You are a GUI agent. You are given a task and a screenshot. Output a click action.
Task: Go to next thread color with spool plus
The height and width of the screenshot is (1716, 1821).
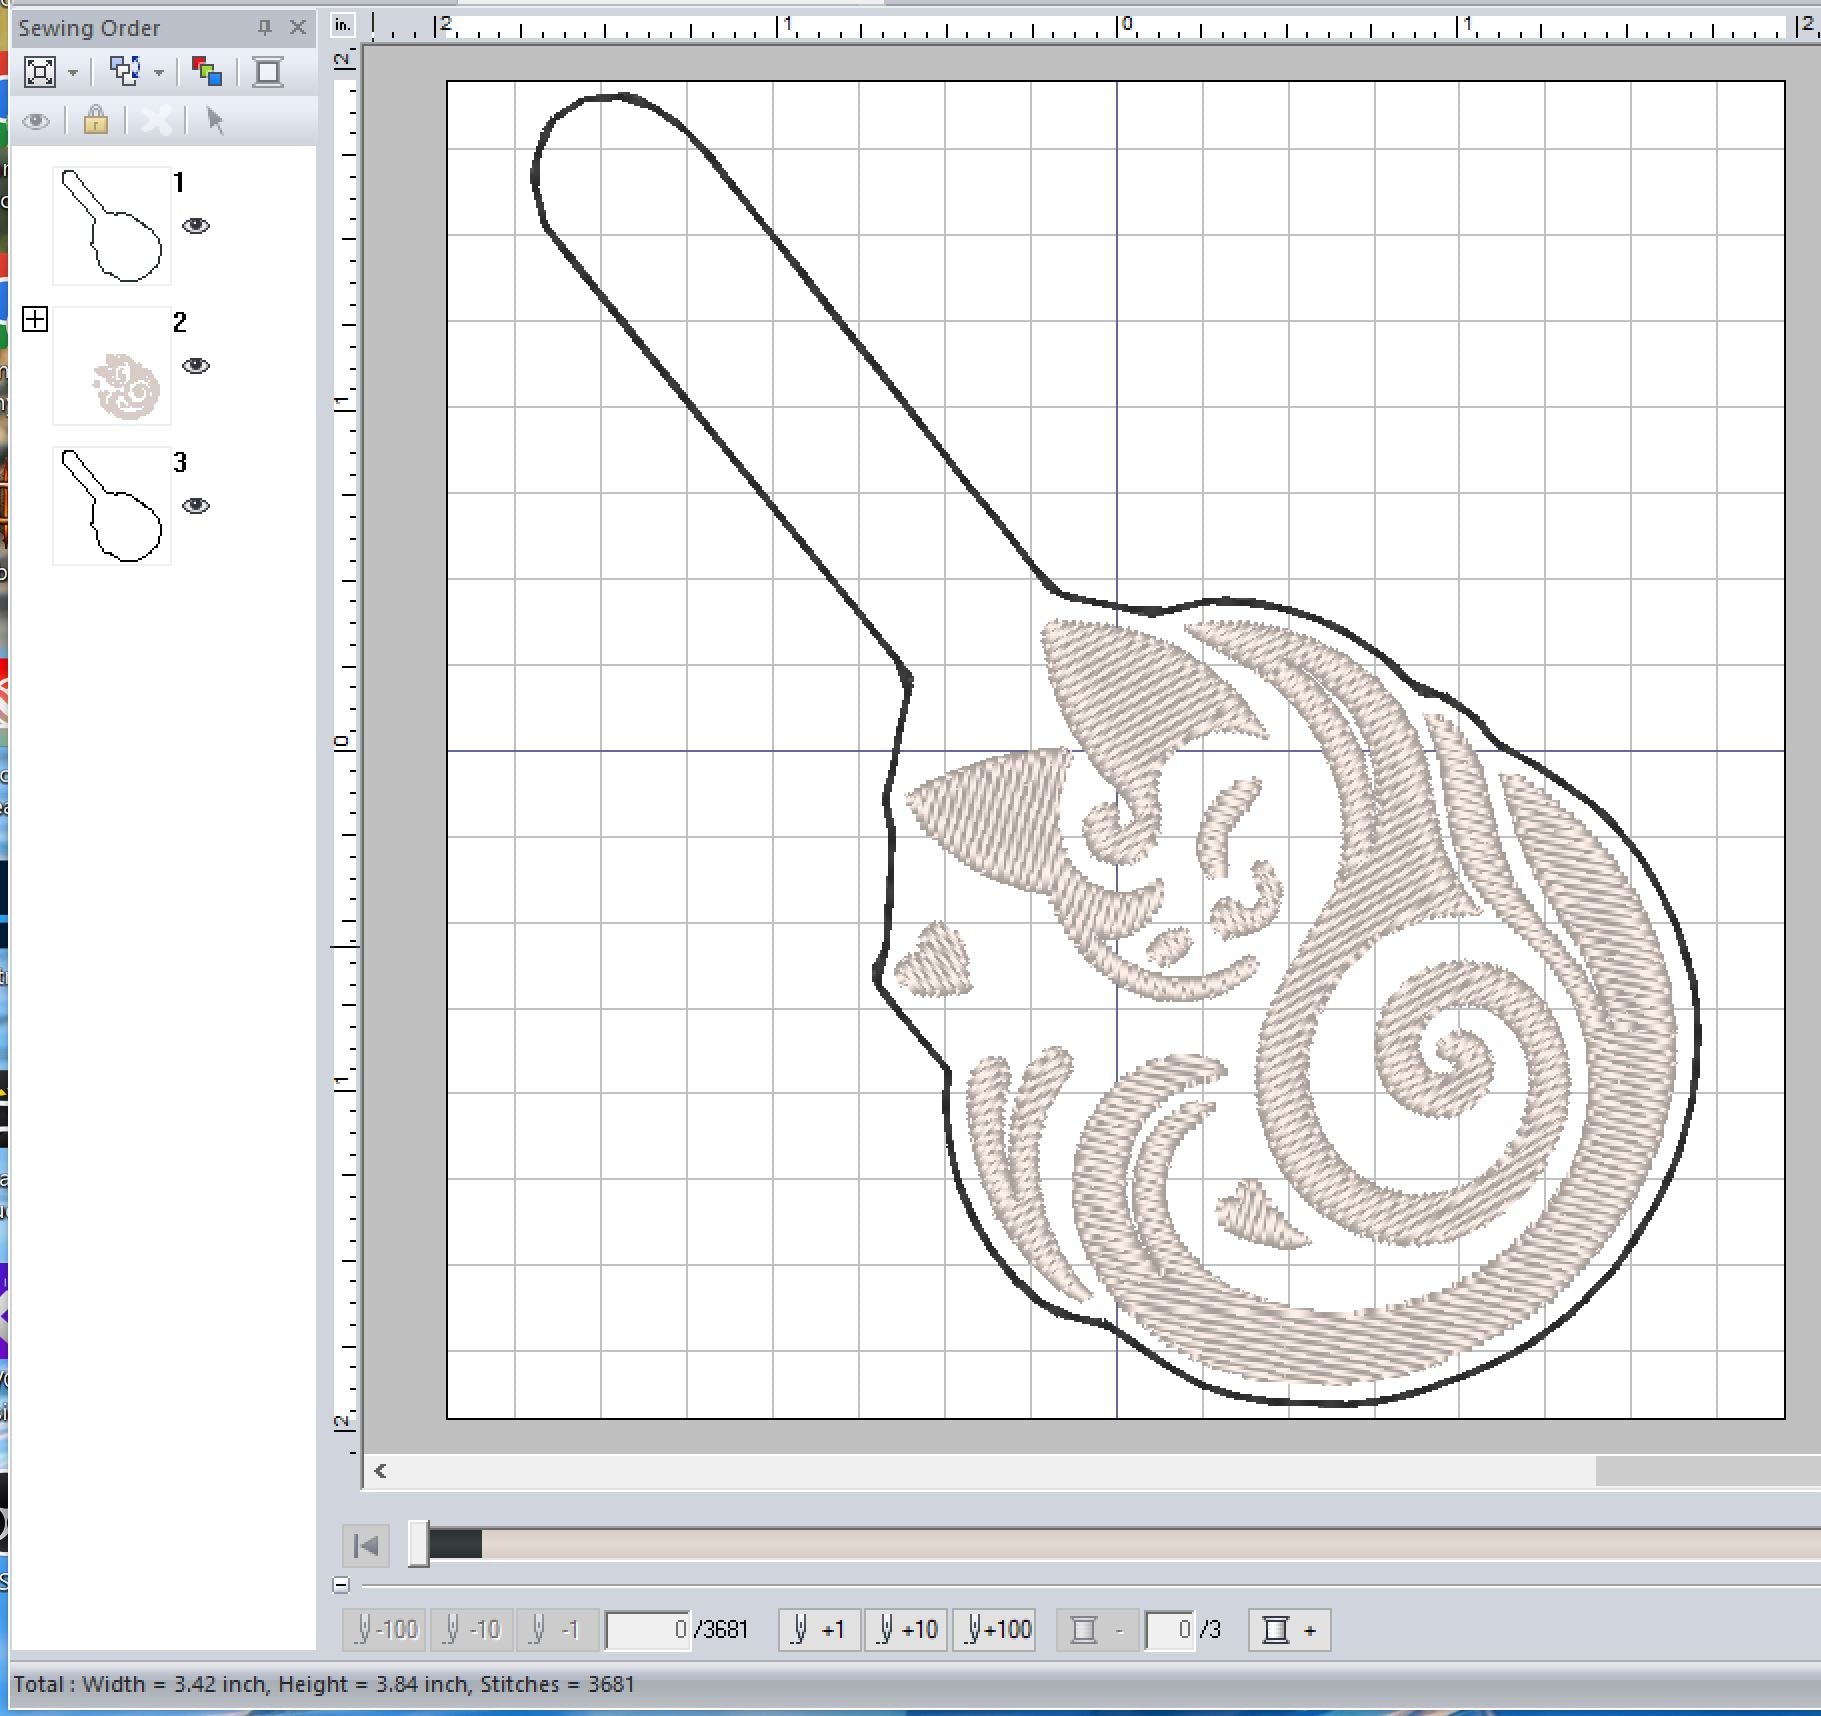point(1289,1630)
